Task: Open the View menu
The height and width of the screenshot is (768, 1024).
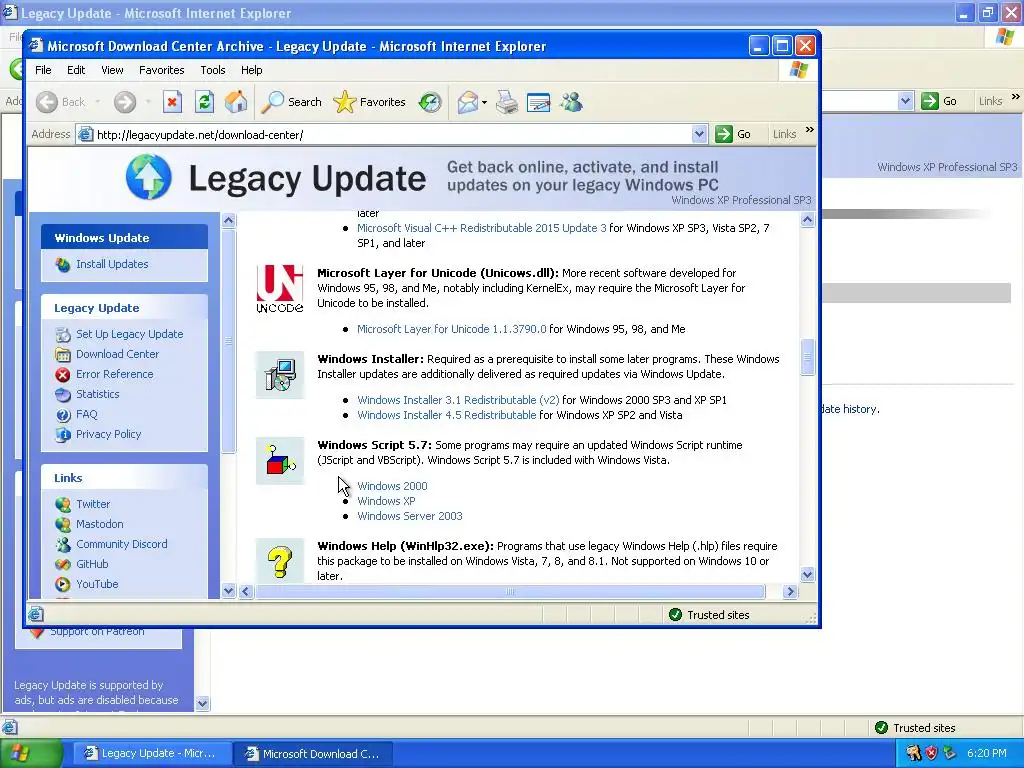Action: pyautogui.click(x=112, y=70)
